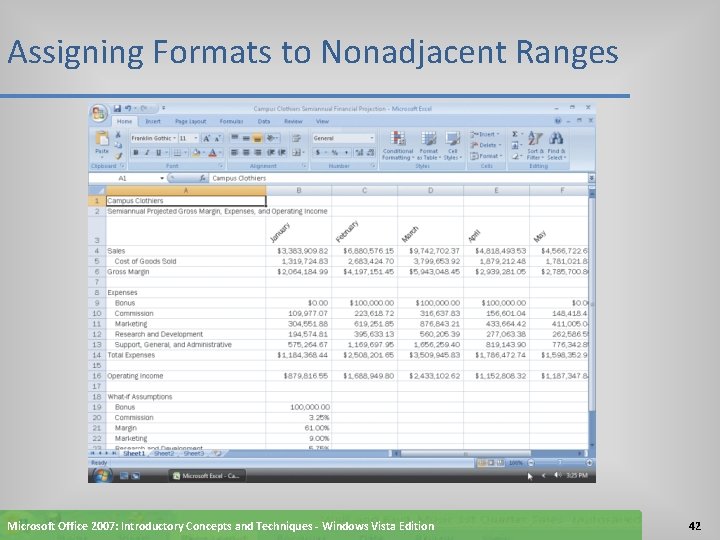Viewport: 720px width, 540px height.
Task: Click the Format Painter brush icon
Action: (x=118, y=156)
